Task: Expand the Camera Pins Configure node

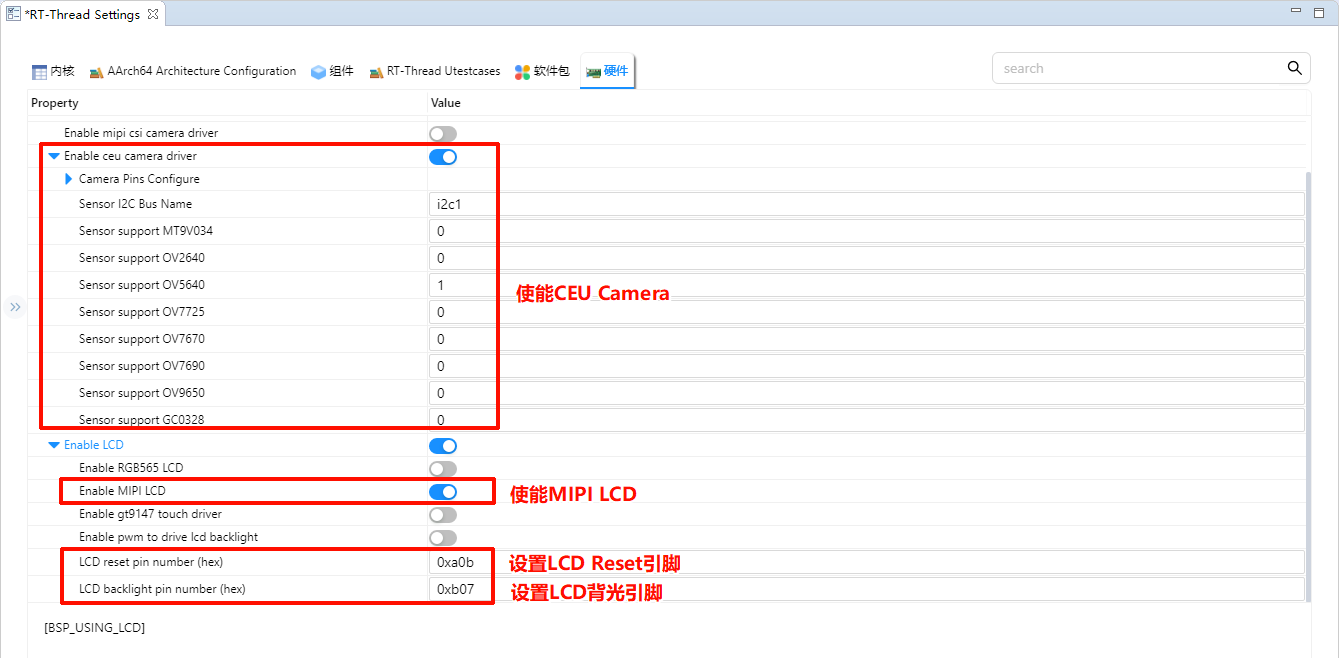Action: (x=69, y=179)
